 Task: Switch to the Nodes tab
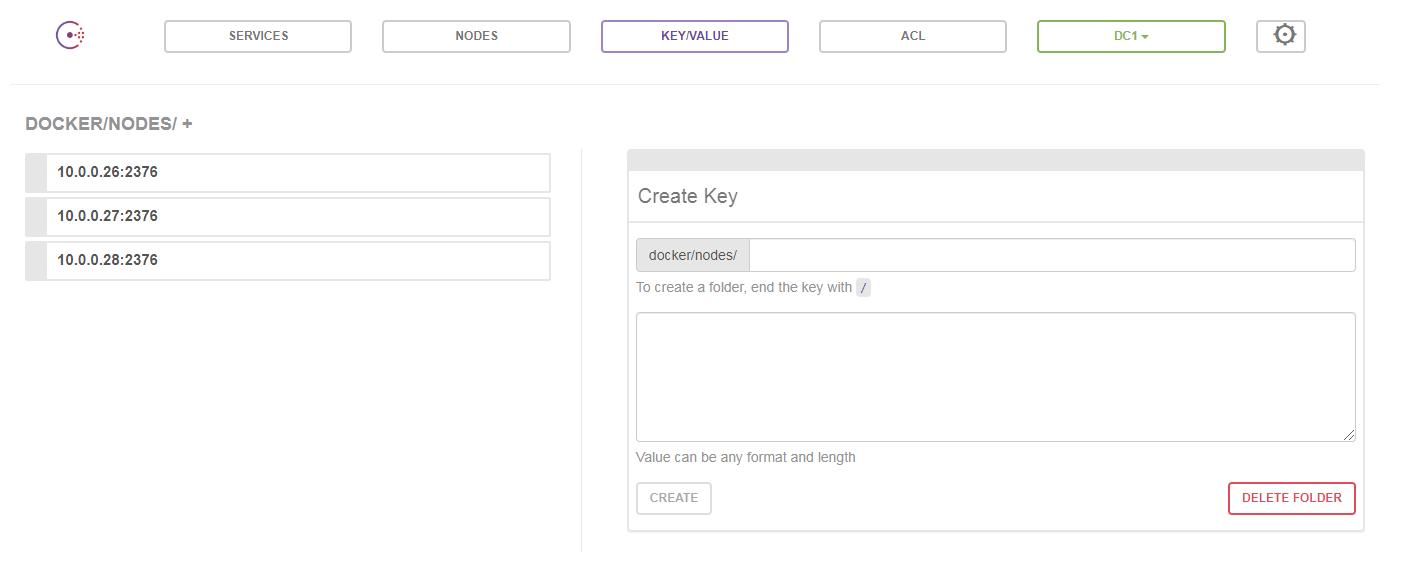[x=476, y=36]
